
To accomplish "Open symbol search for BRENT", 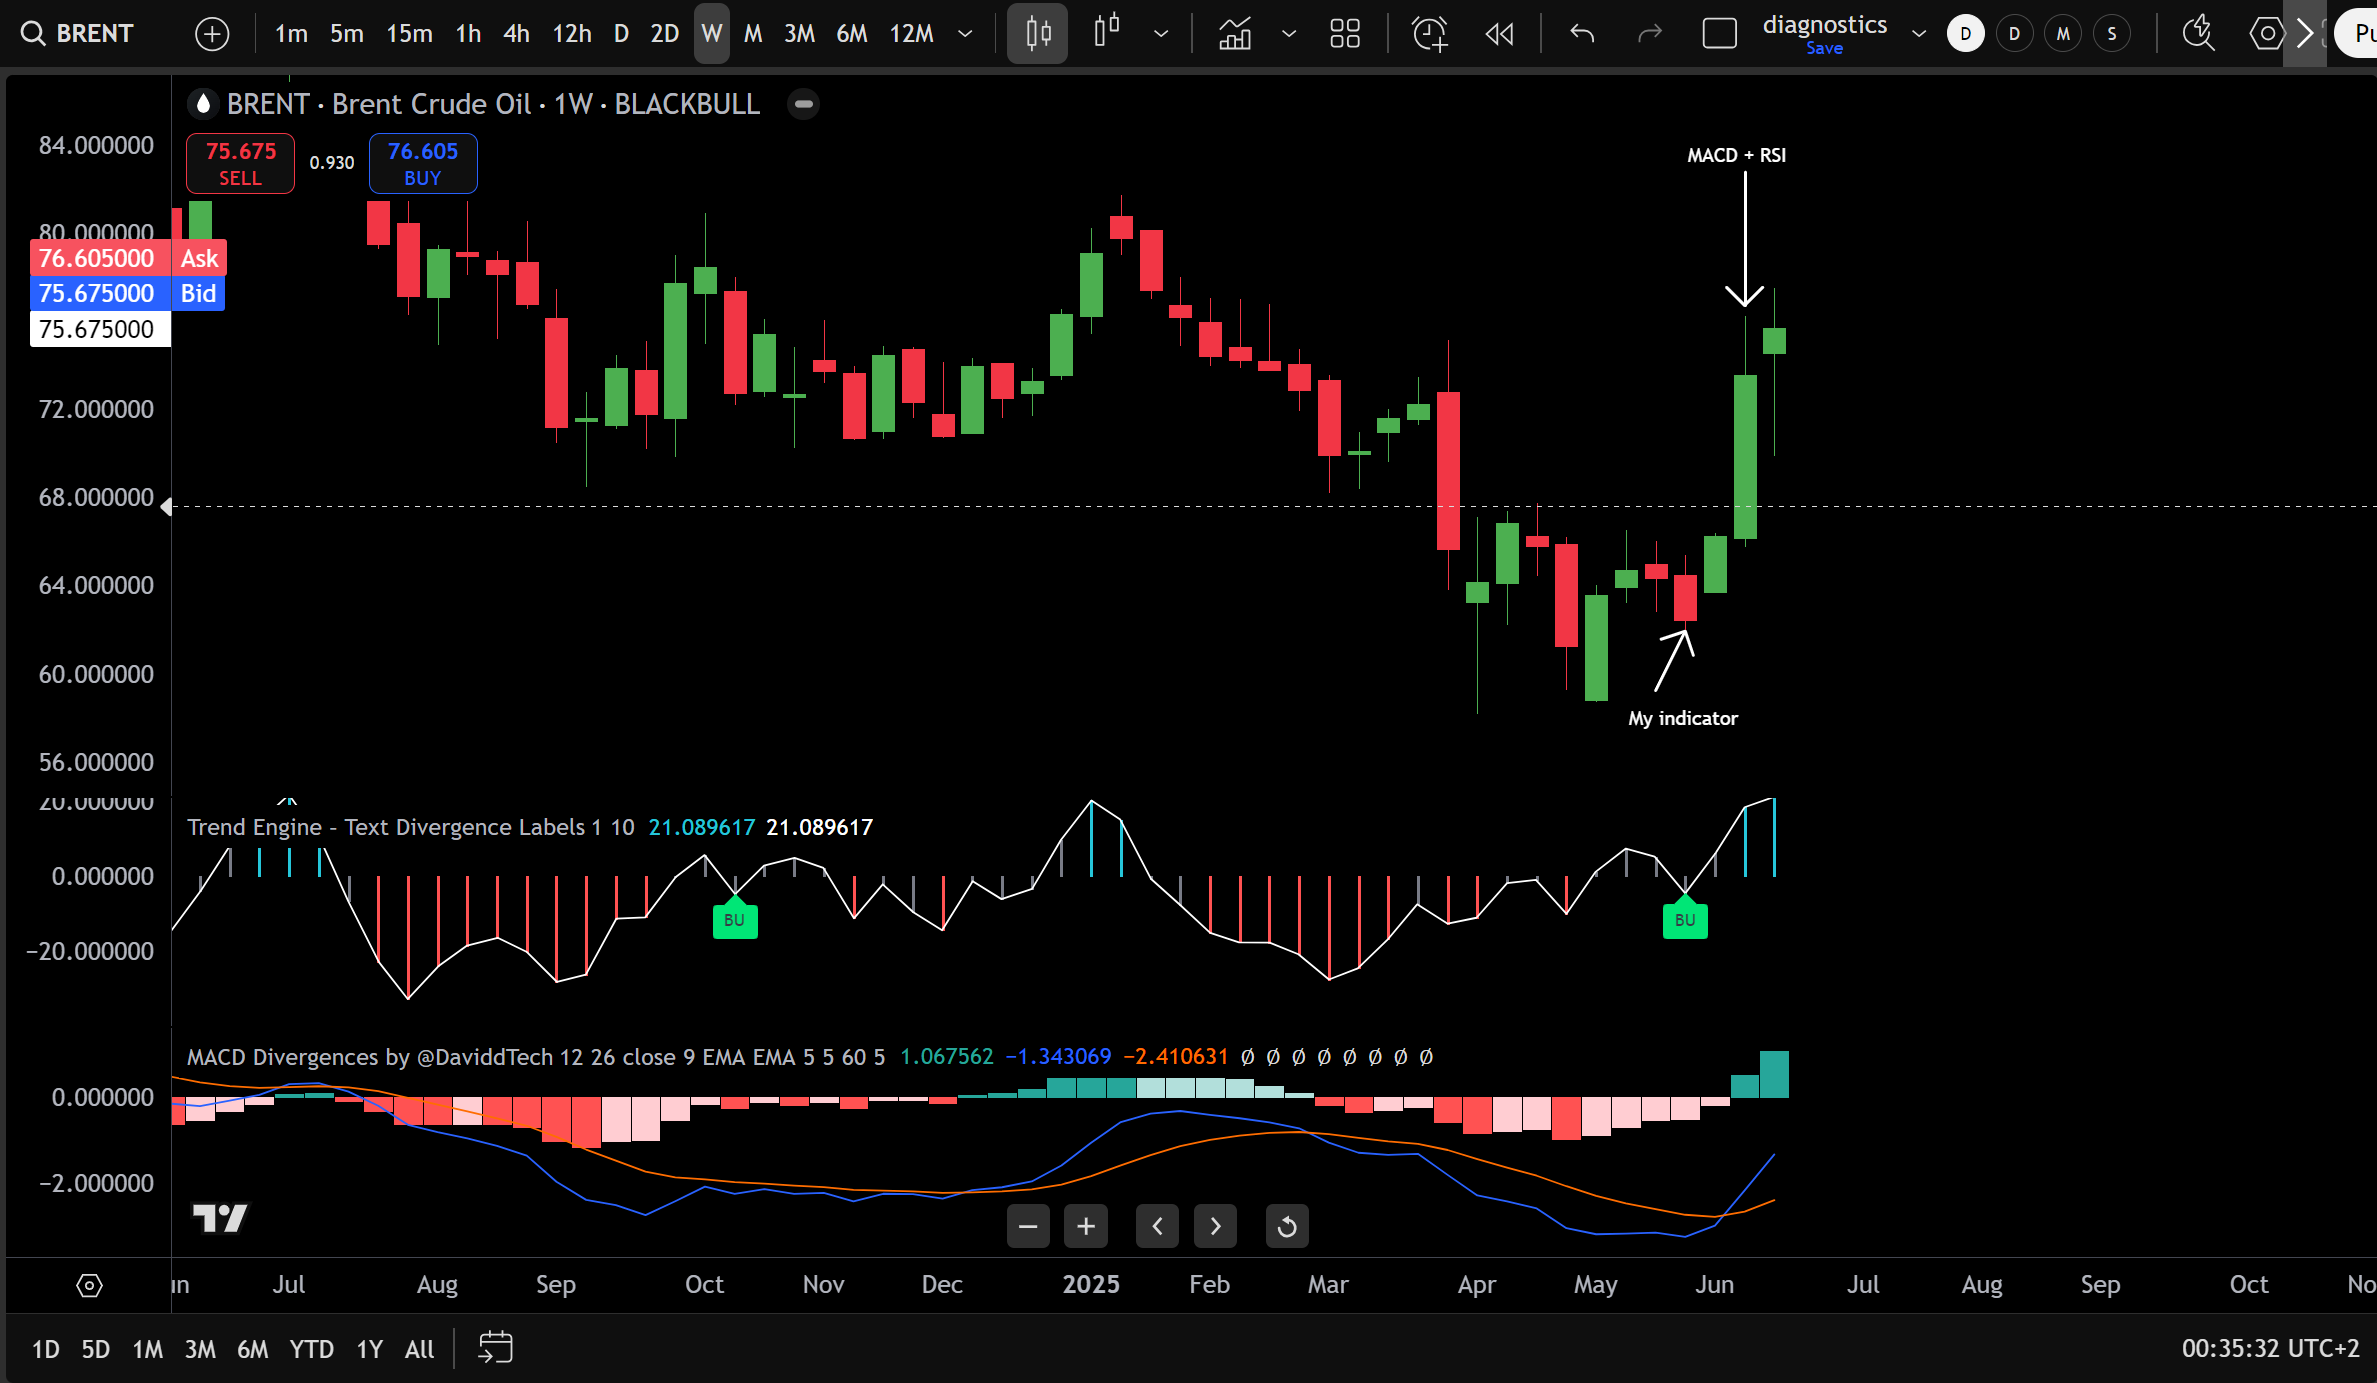I will pos(78,33).
